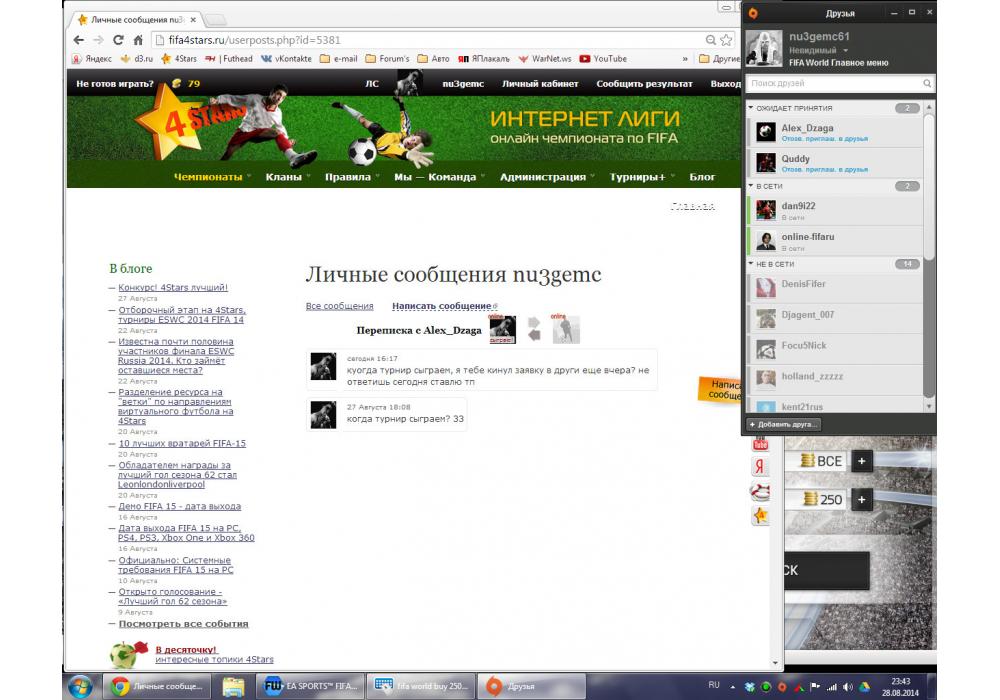Collapse the 'Не в сети' friends group
The height and width of the screenshot is (700, 1000).
751,264
